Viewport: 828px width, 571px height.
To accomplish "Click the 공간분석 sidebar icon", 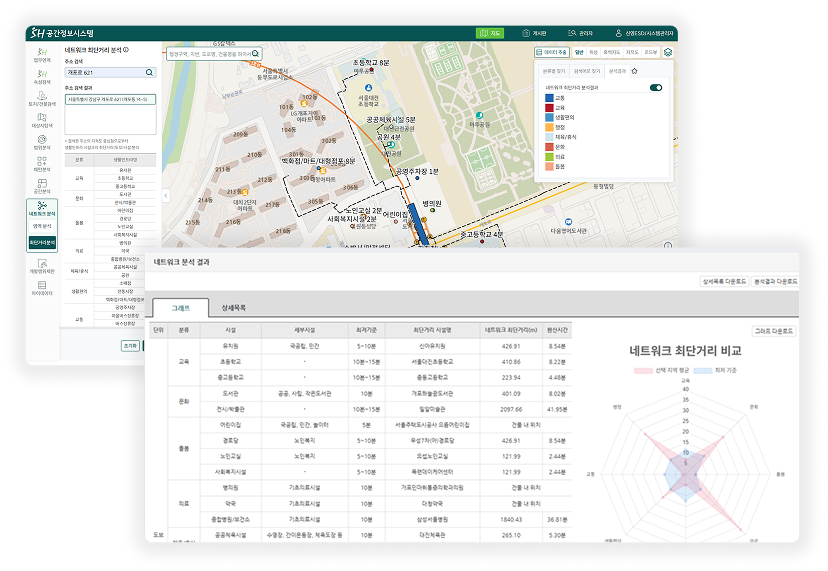I will tap(42, 183).
